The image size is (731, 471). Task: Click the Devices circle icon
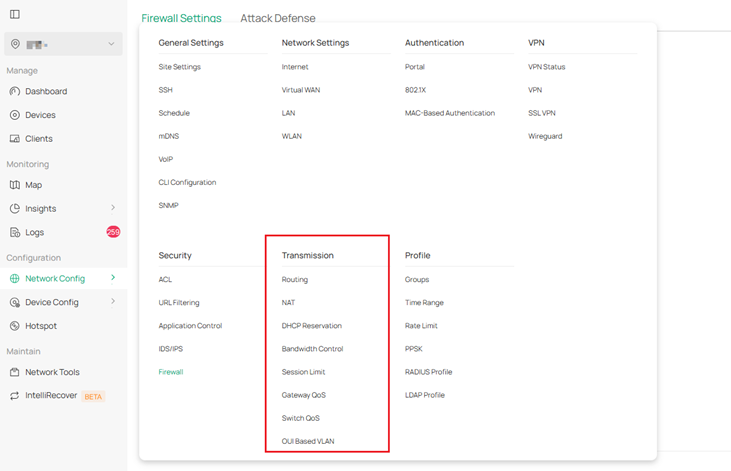15,115
